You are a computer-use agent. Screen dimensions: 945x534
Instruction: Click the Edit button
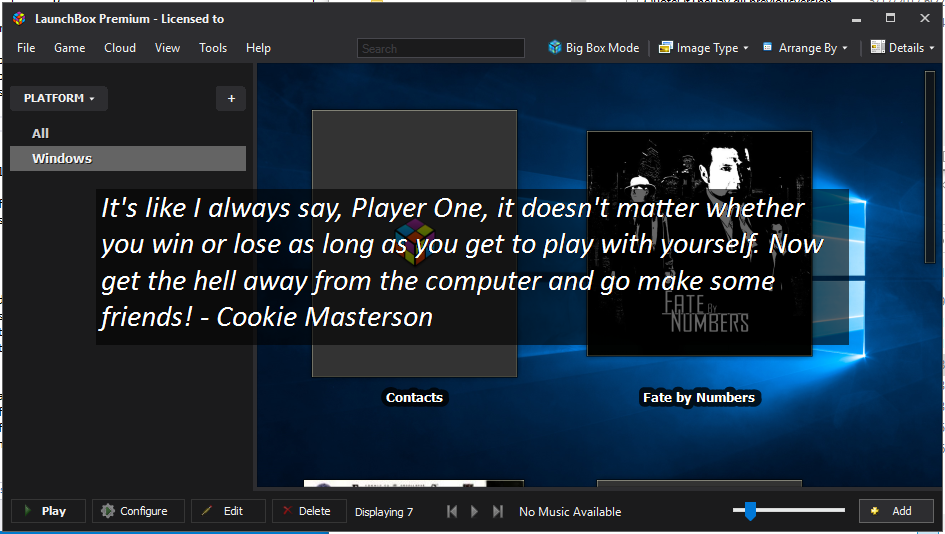tap(228, 511)
